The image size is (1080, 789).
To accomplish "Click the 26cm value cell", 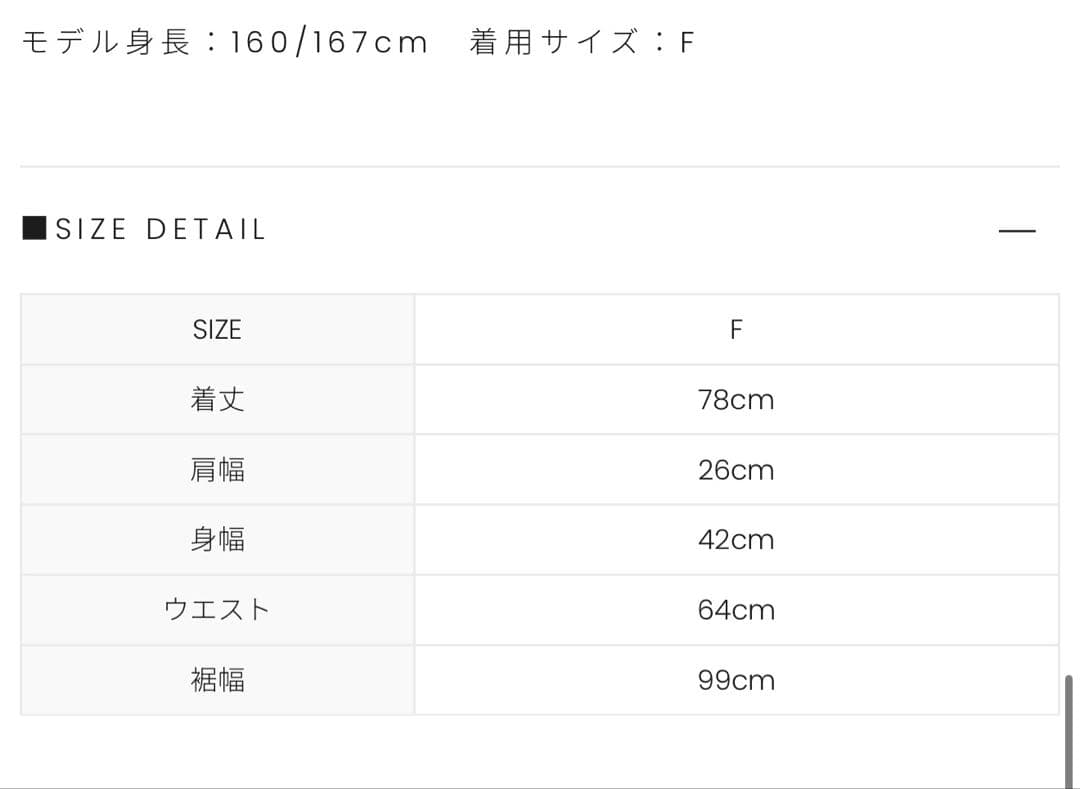I will pyautogui.click(x=736, y=470).
